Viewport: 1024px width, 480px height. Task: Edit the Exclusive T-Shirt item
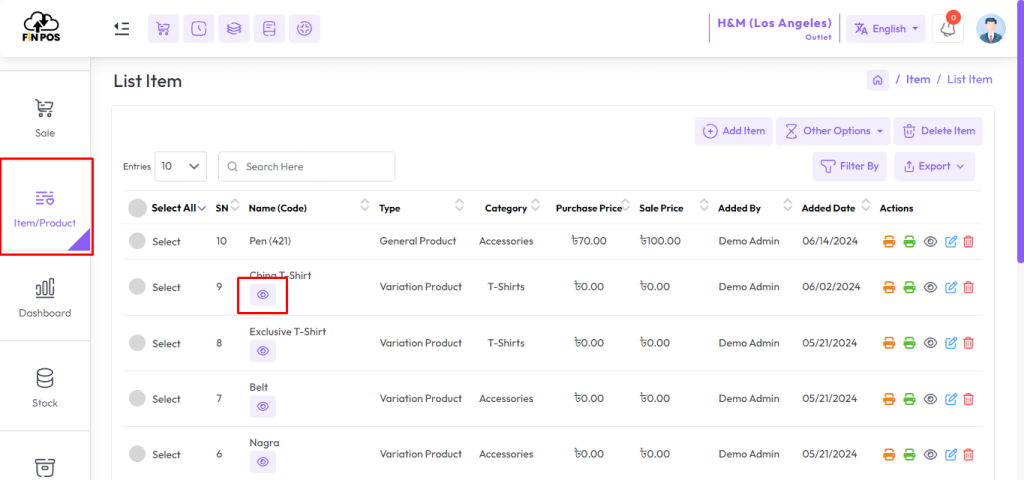click(x=951, y=343)
